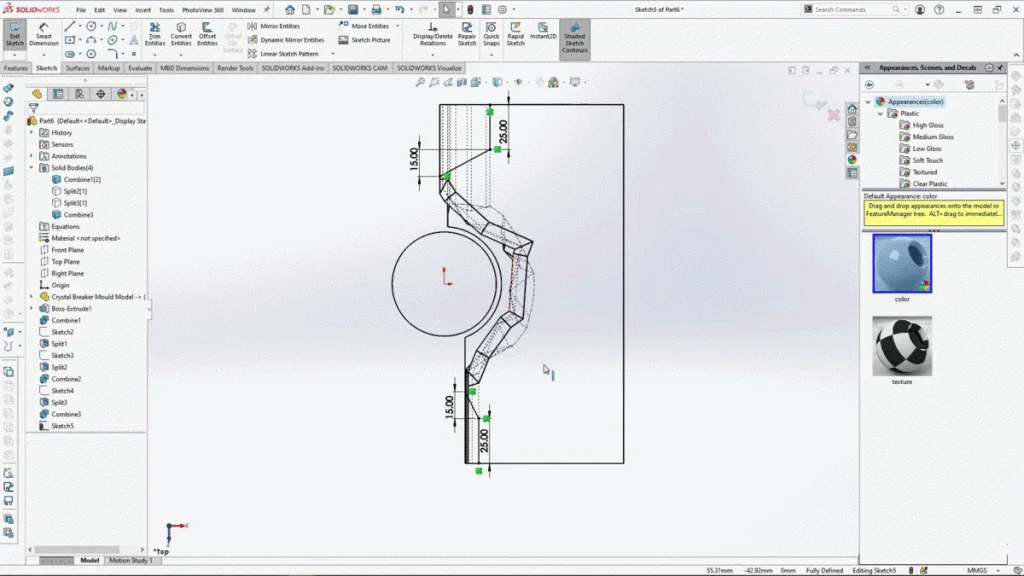Pick the checkered texture thumbnail
This screenshot has height=576, width=1024.
pyautogui.click(x=901, y=346)
